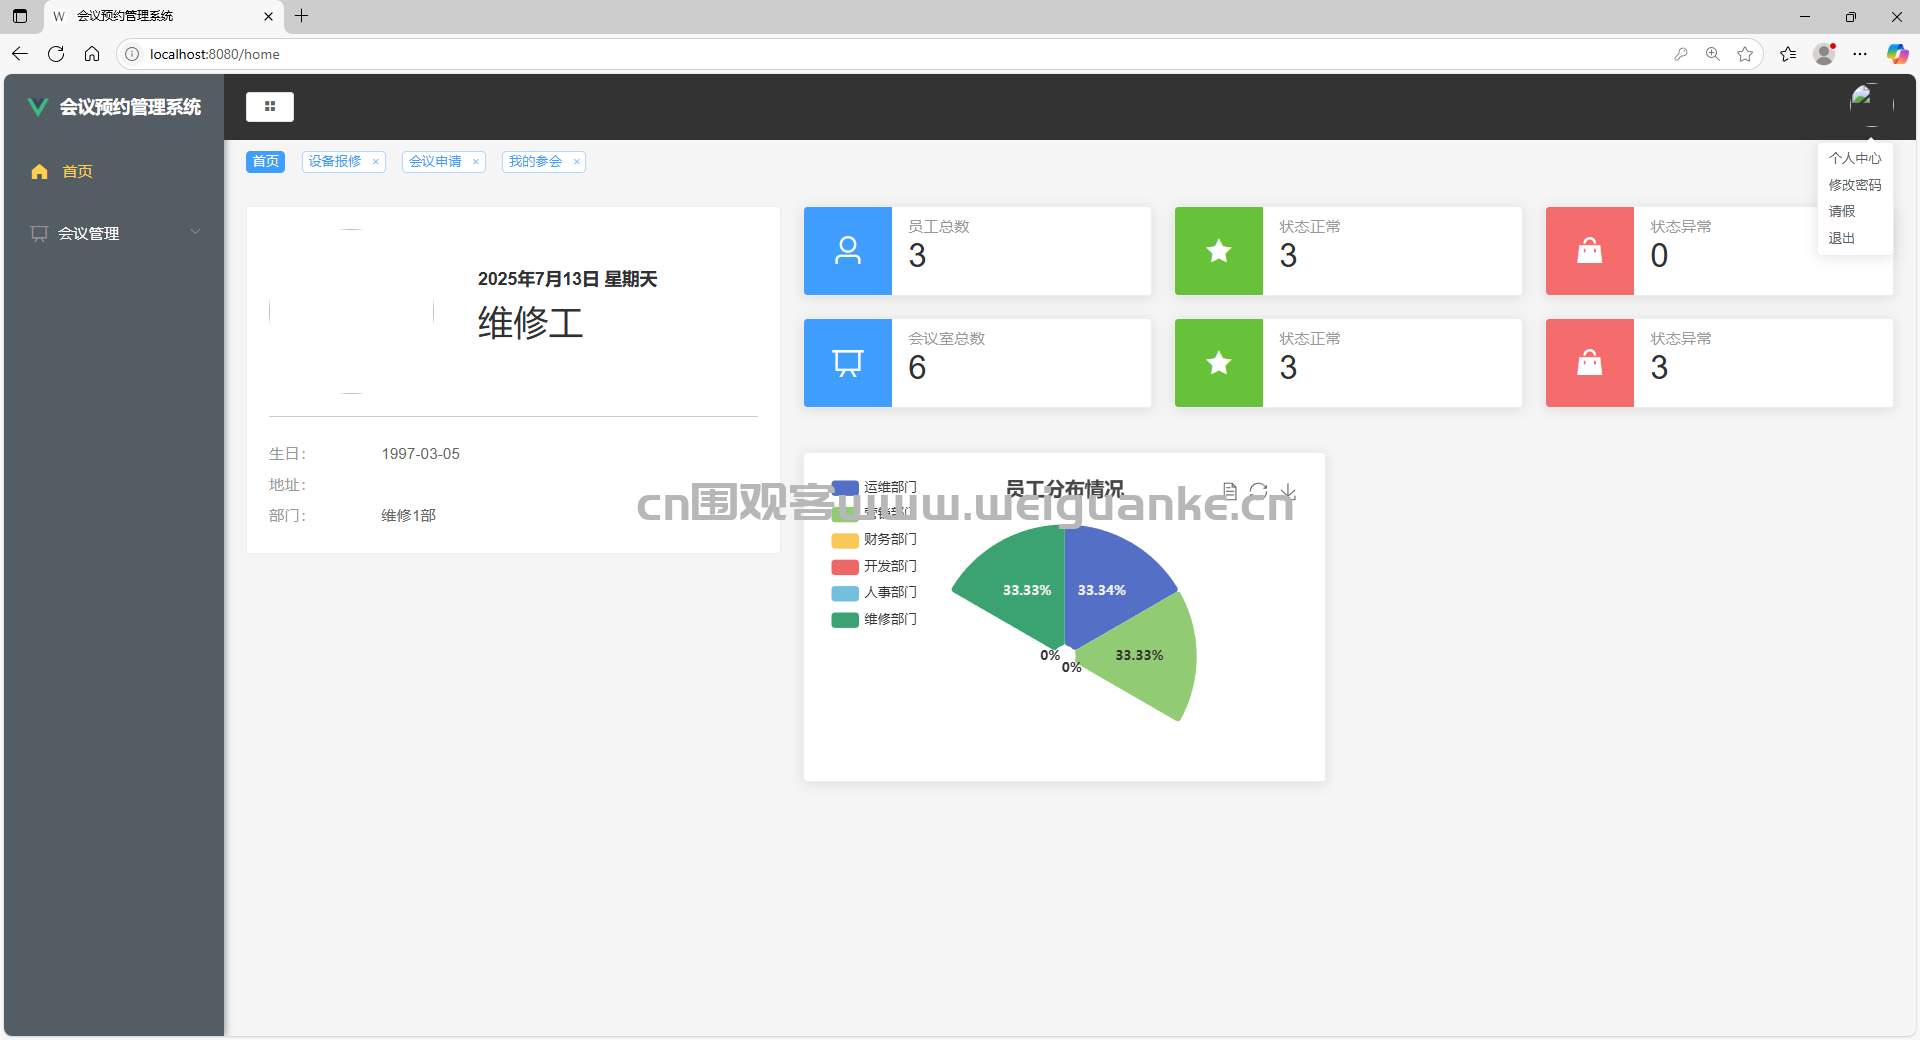
Task: Add this page to favorites with star
Action: (1745, 54)
